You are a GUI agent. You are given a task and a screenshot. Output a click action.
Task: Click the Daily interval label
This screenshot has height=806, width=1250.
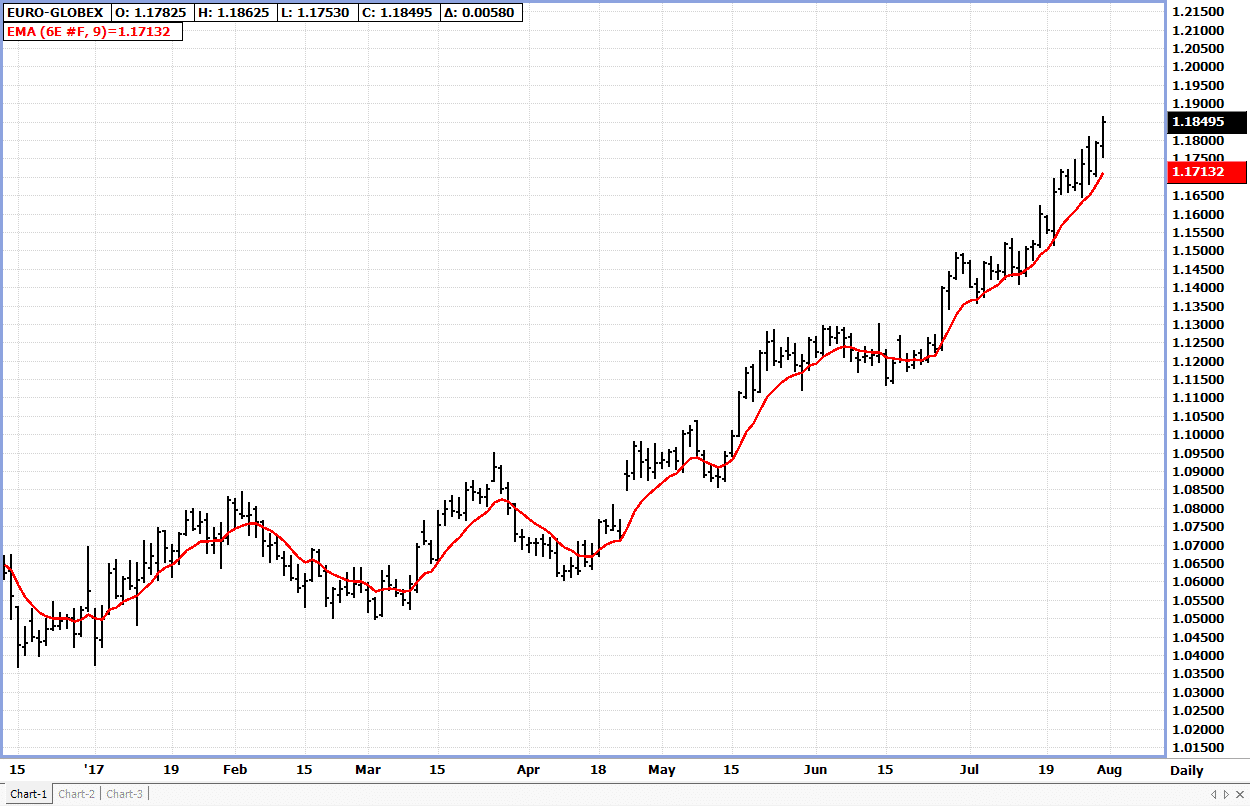tap(1187, 770)
